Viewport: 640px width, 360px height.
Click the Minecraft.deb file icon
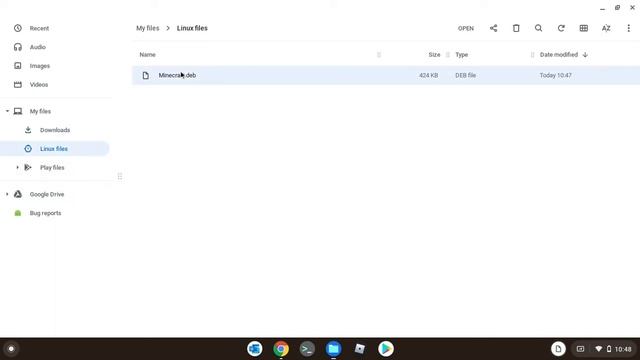pos(146,76)
